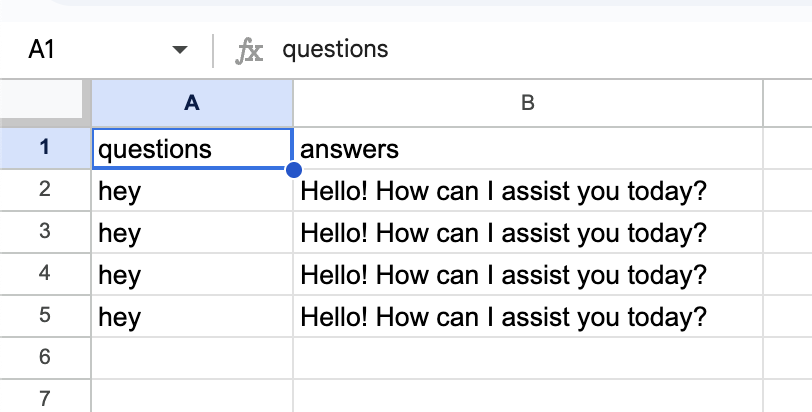Select row 5 header

point(45,317)
